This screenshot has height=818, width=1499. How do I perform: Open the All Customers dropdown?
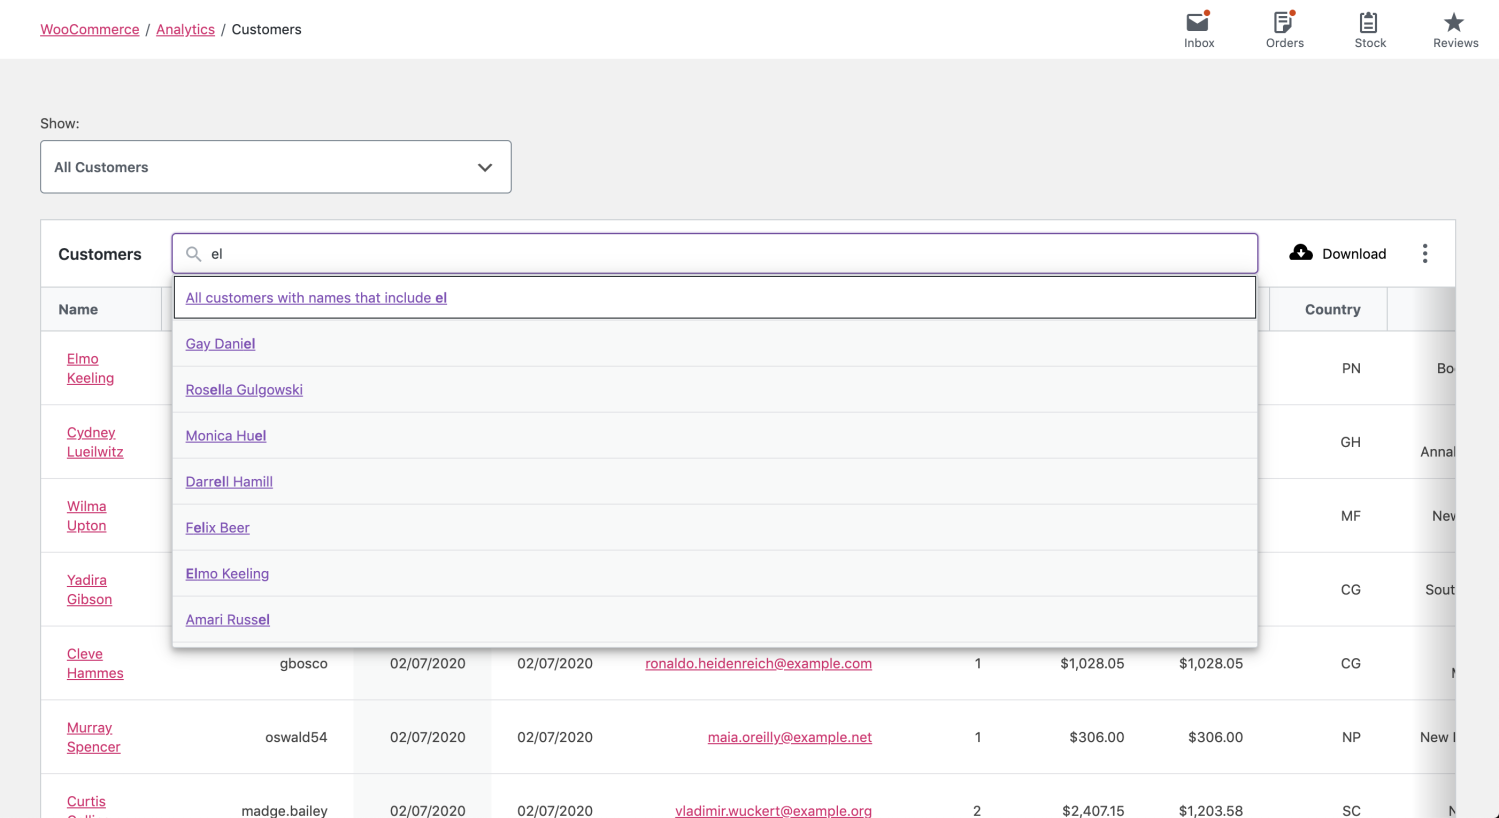tap(275, 167)
